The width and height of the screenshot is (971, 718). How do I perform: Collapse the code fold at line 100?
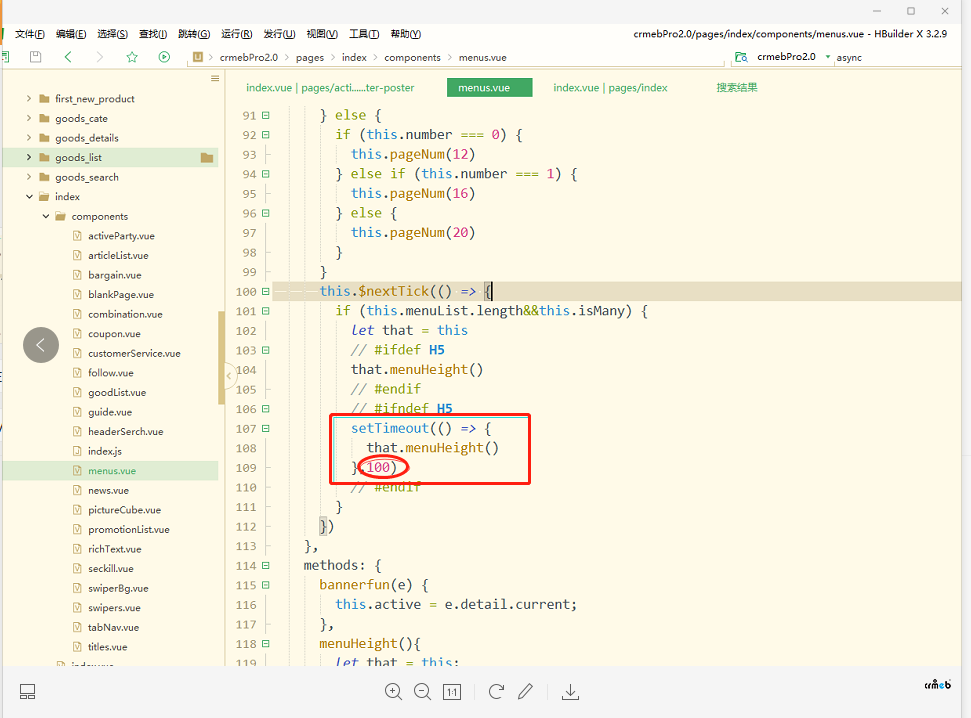(265, 292)
